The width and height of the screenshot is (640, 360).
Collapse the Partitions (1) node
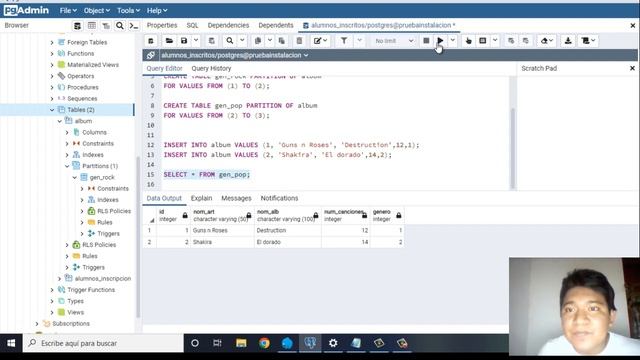click(x=67, y=166)
